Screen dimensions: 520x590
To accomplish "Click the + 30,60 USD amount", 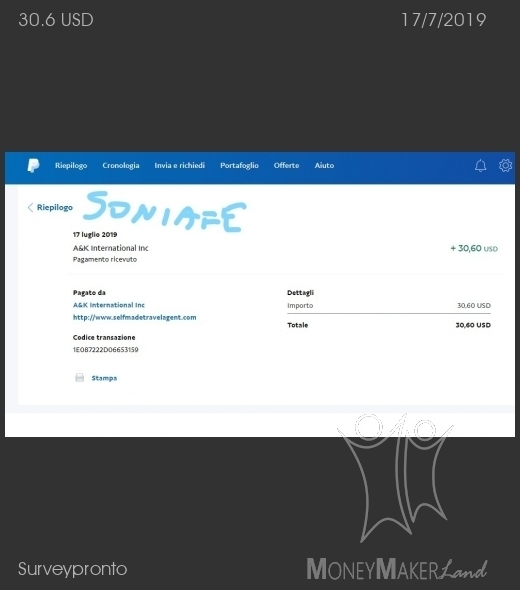I will coord(474,248).
